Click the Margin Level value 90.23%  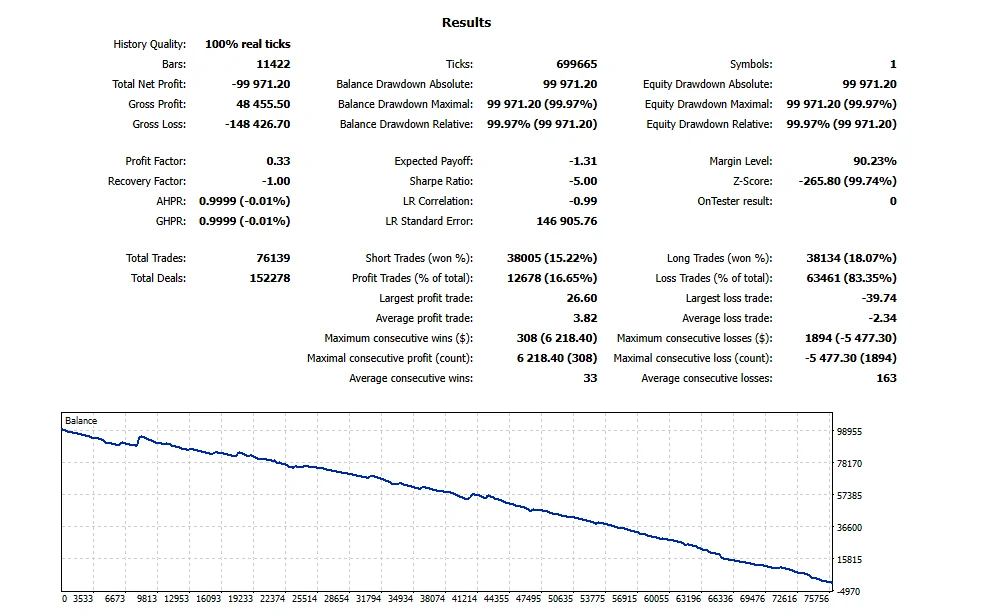pos(875,161)
